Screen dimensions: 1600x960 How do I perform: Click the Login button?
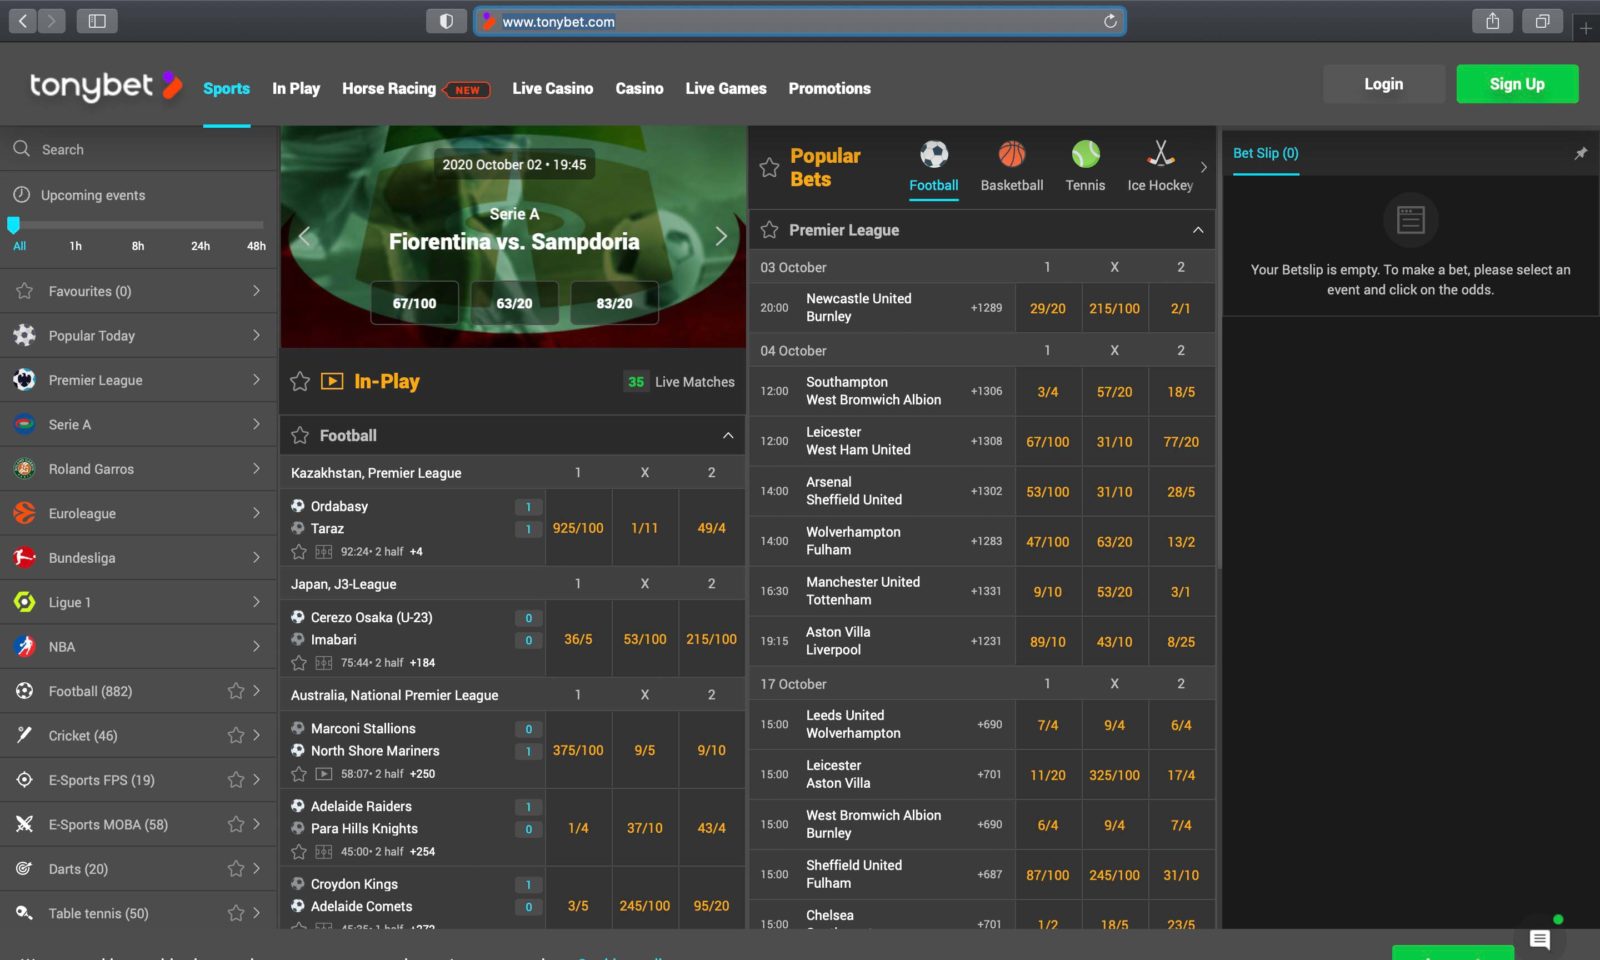coord(1383,84)
